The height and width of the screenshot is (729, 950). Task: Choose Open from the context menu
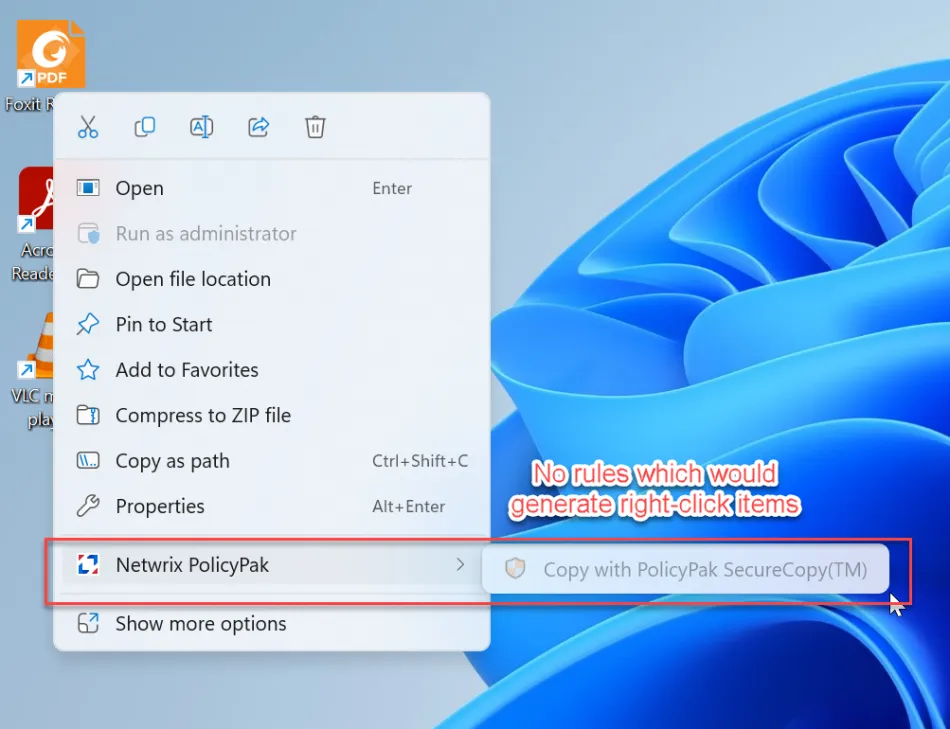tap(272, 188)
